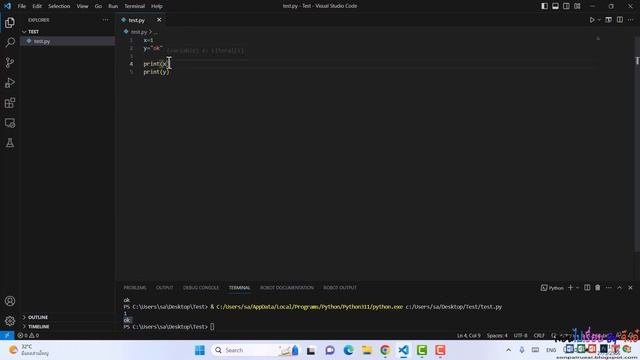The height and width of the screenshot is (360, 640).
Task: Click the Run Python File play button
Action: tap(592, 20)
